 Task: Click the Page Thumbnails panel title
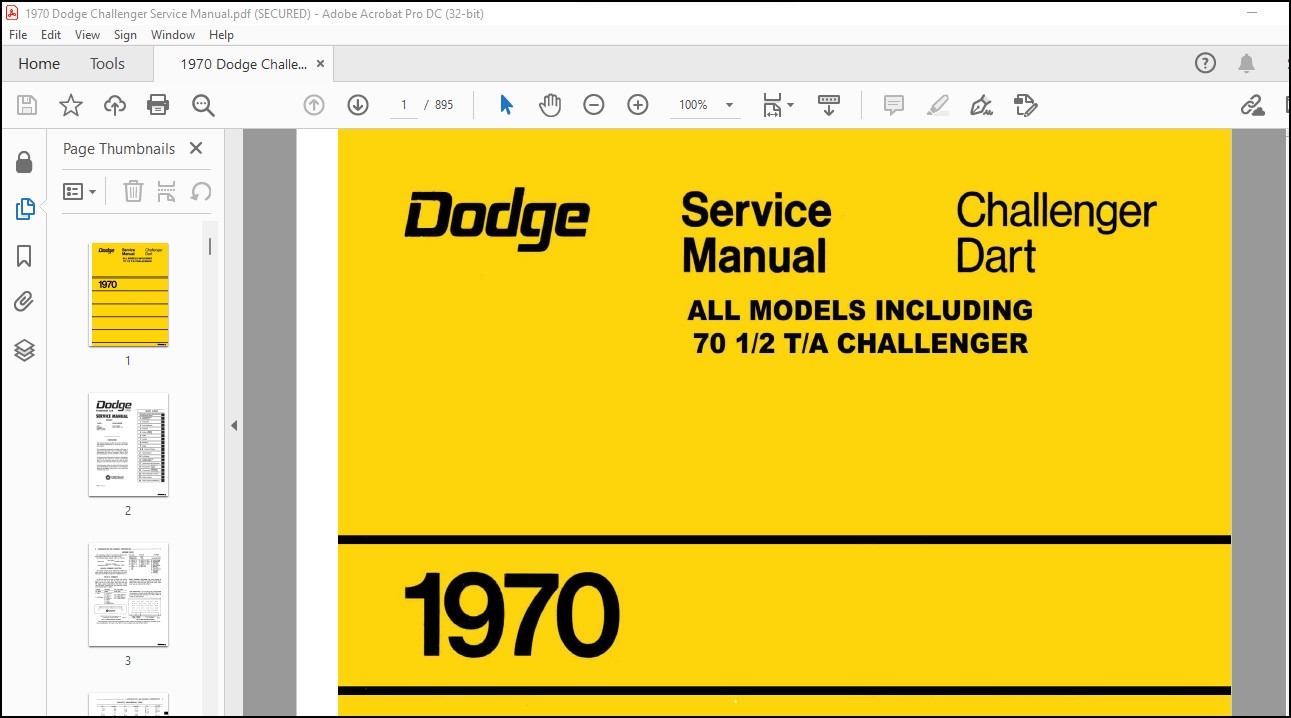119,148
